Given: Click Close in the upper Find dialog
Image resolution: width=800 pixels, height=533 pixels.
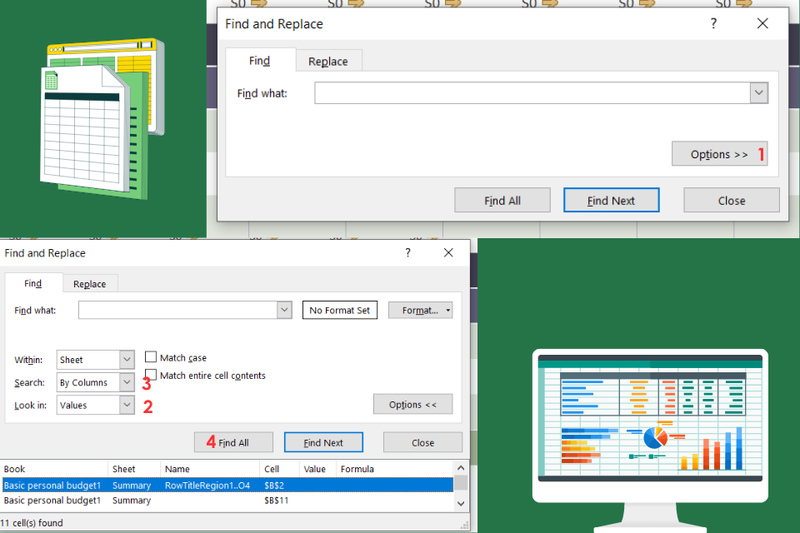Looking at the screenshot, I should (731, 200).
